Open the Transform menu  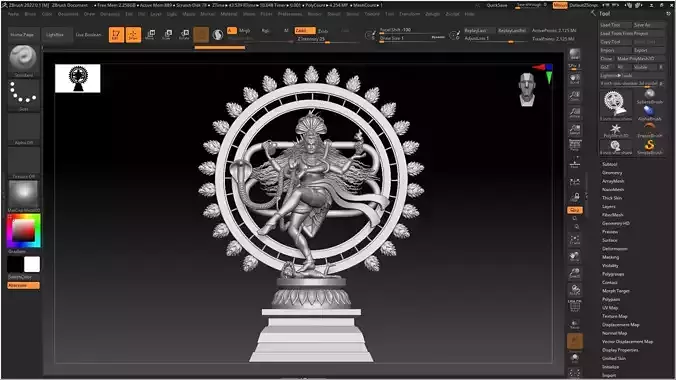pyautogui.click(x=409, y=14)
